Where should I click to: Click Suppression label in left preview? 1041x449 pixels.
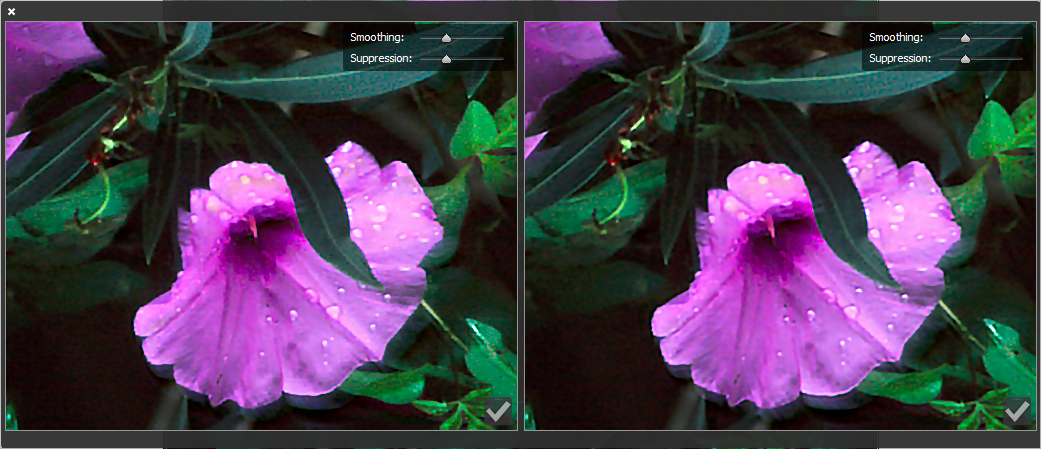pos(380,58)
